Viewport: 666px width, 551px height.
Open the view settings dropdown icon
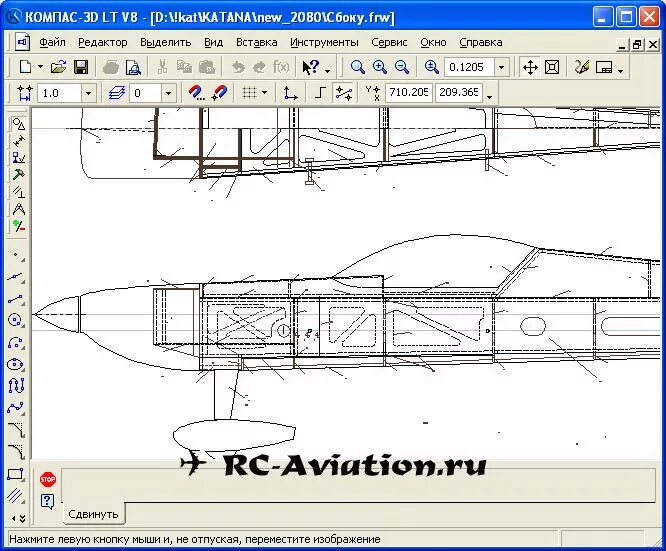point(604,67)
